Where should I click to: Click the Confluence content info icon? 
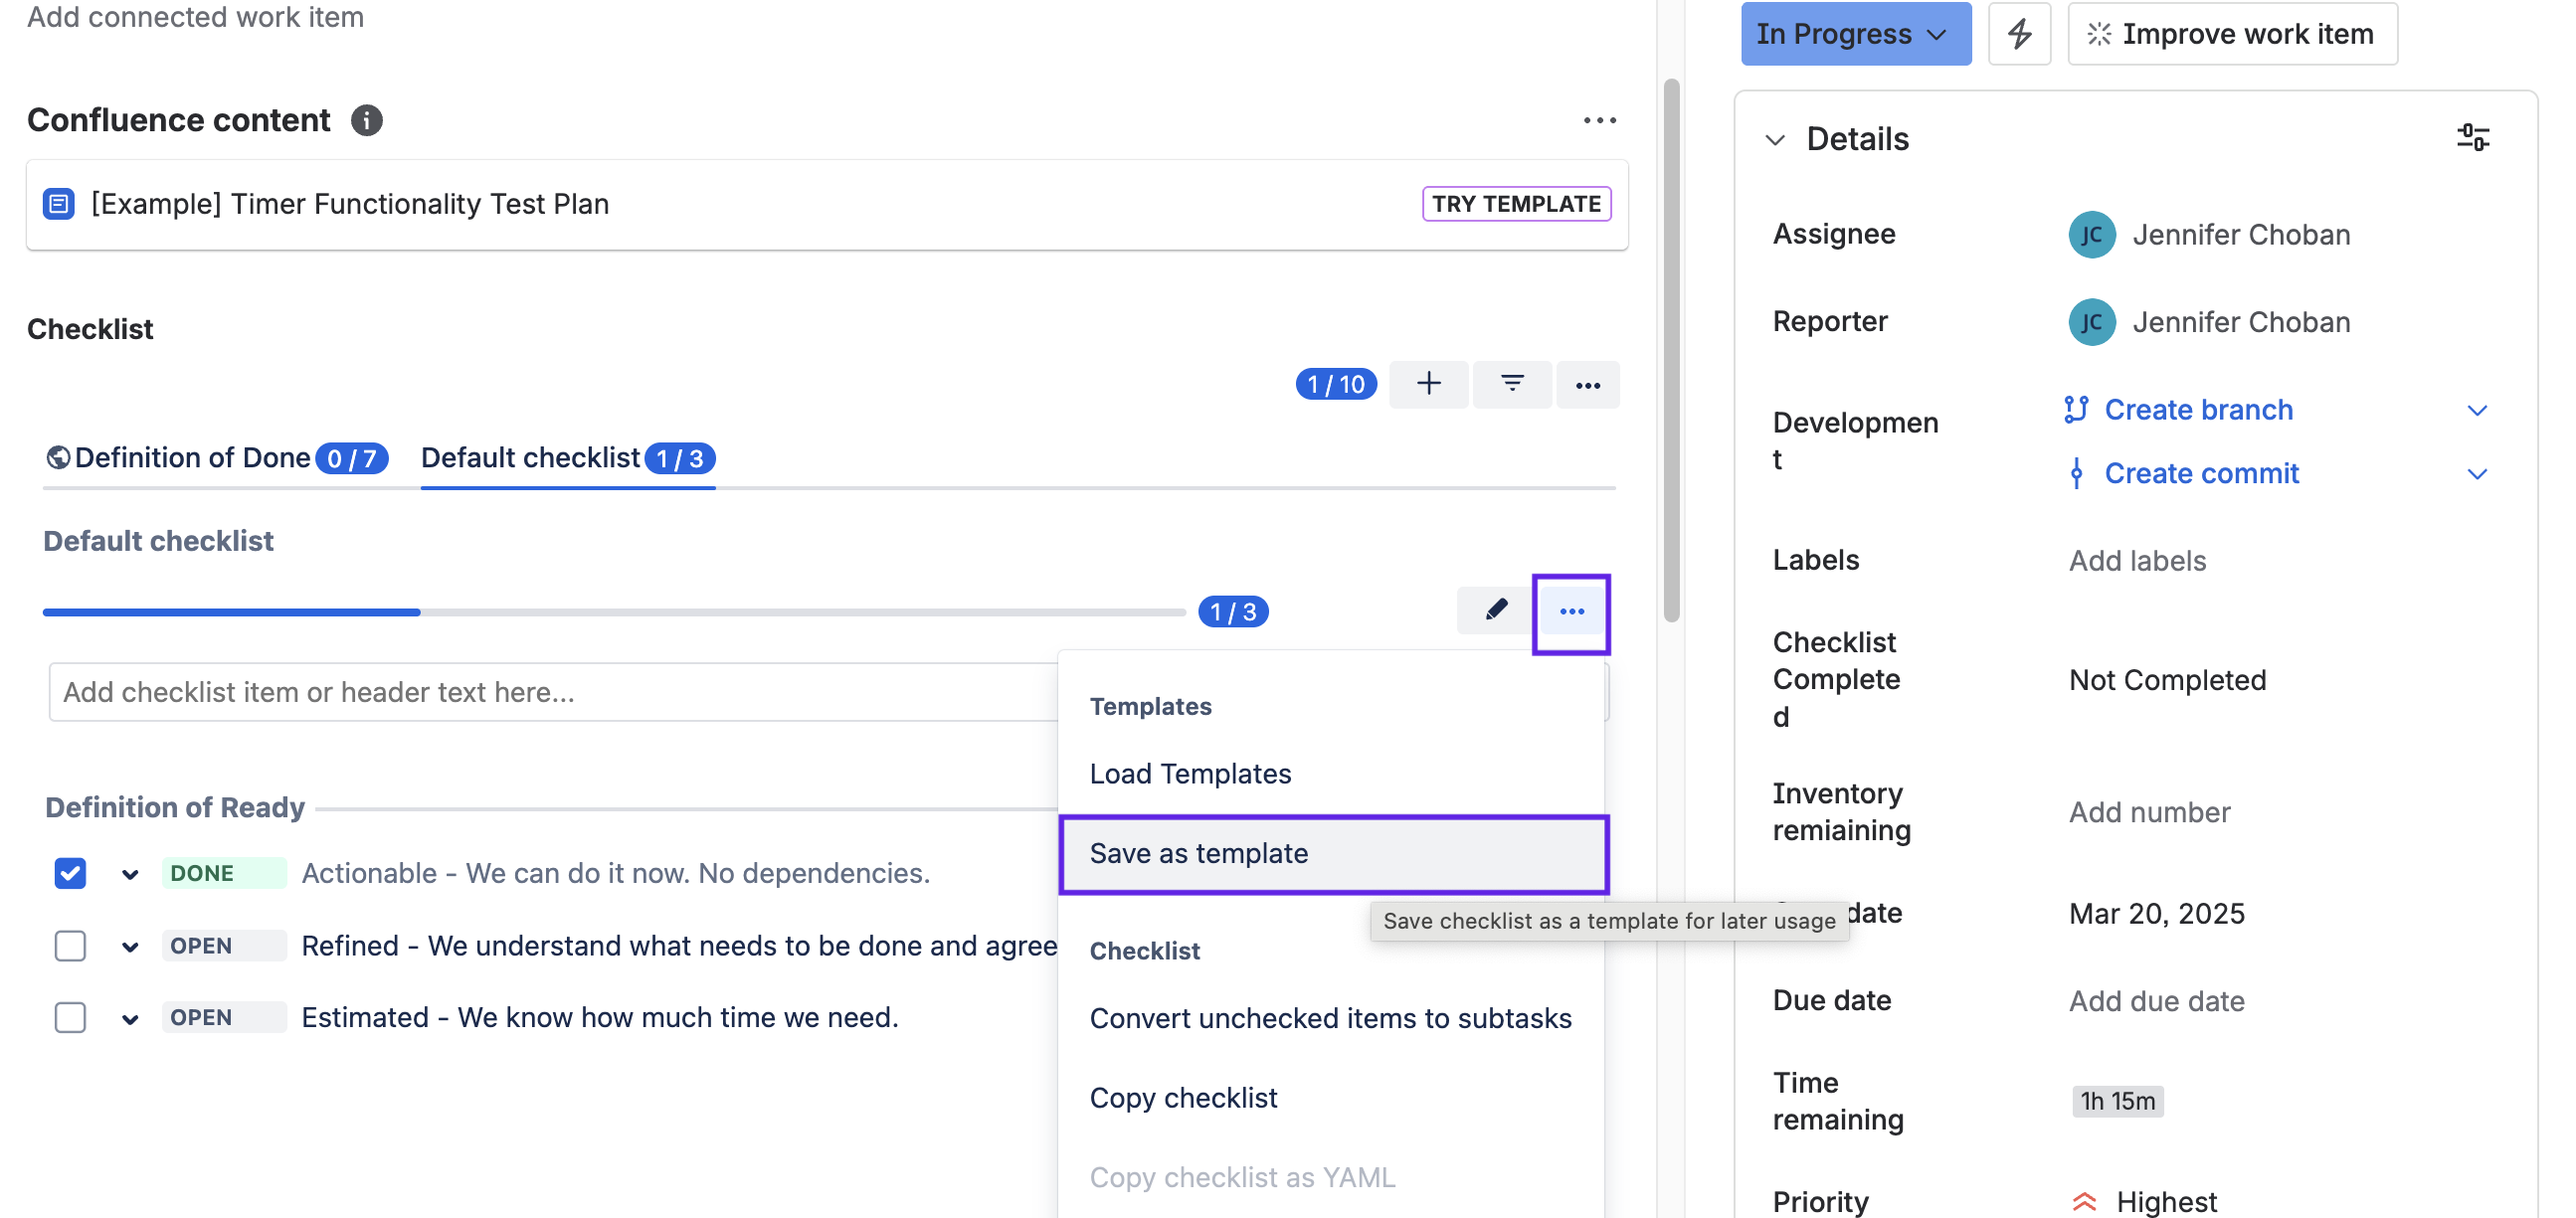(366, 120)
